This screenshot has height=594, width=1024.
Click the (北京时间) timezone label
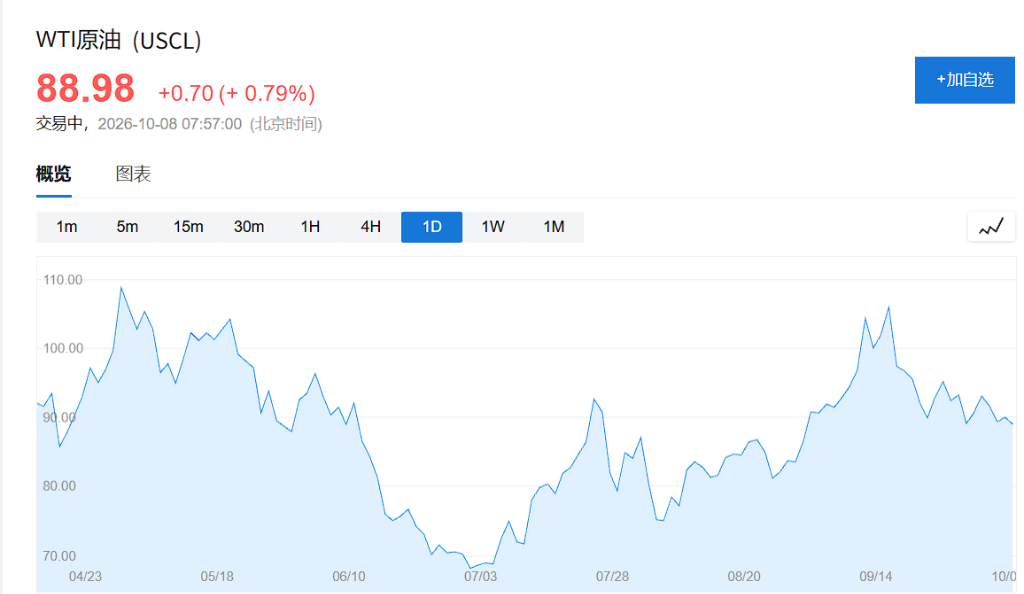286,124
